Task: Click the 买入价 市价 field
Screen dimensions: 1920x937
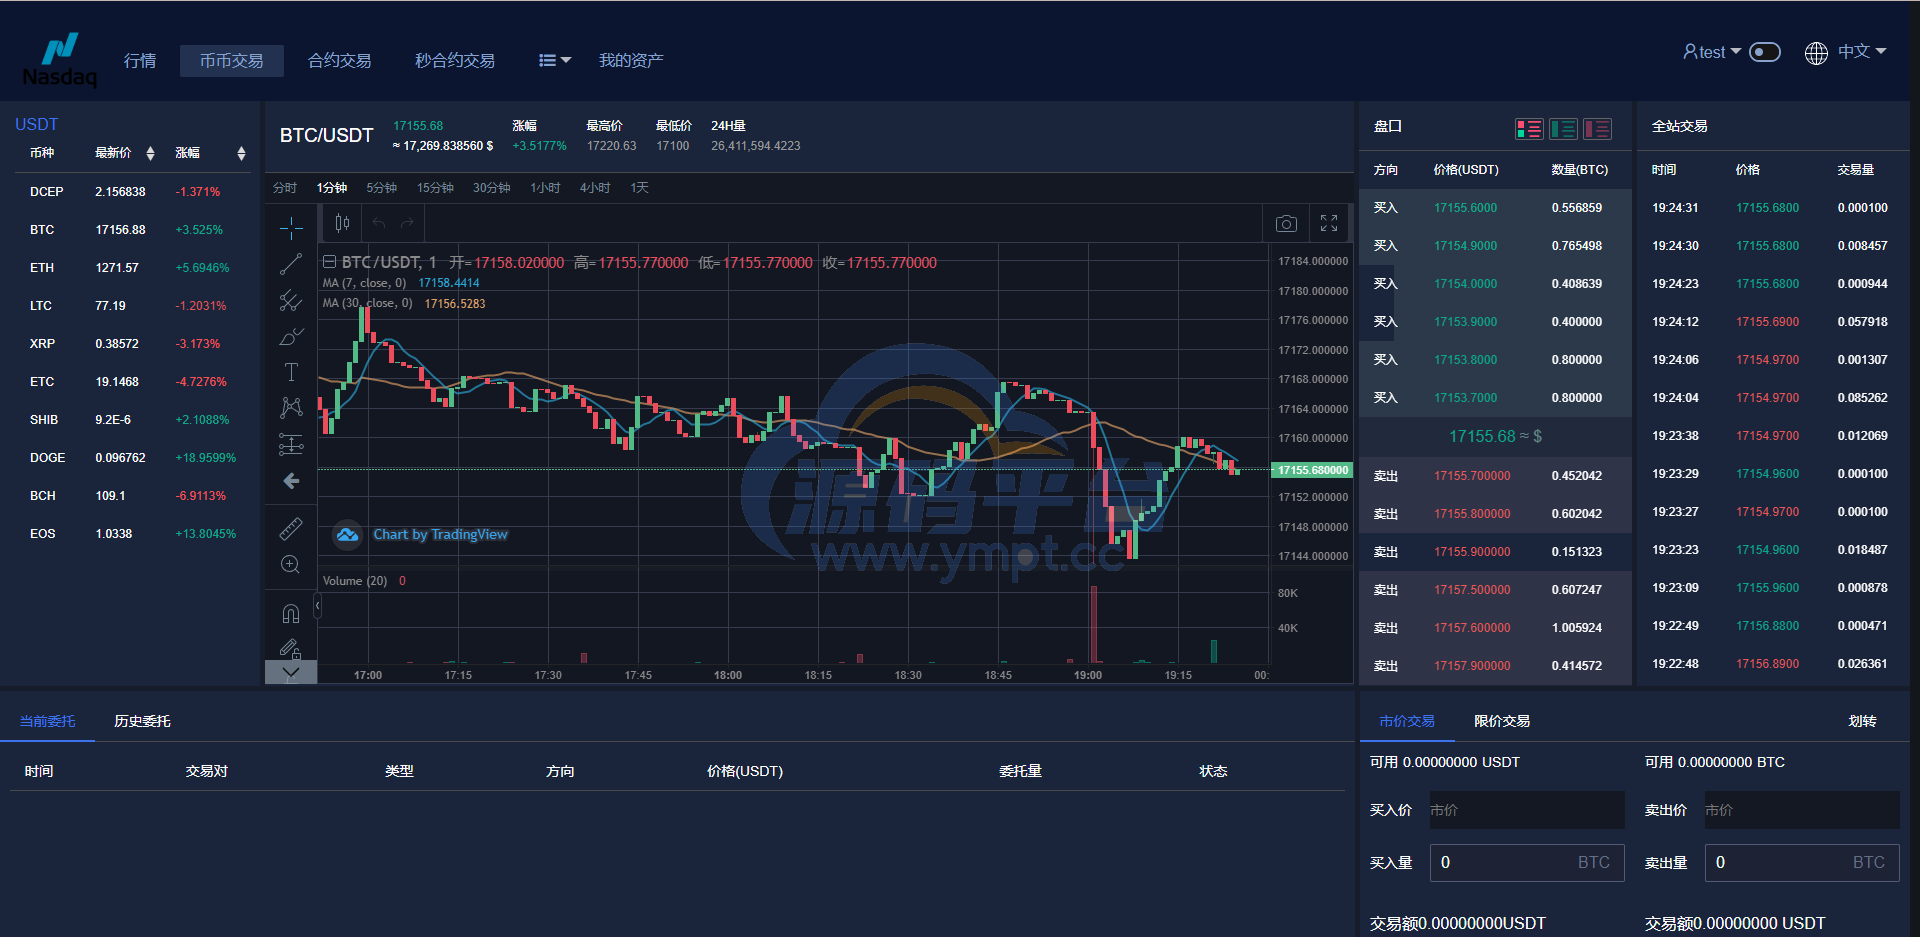Action: coord(1527,810)
